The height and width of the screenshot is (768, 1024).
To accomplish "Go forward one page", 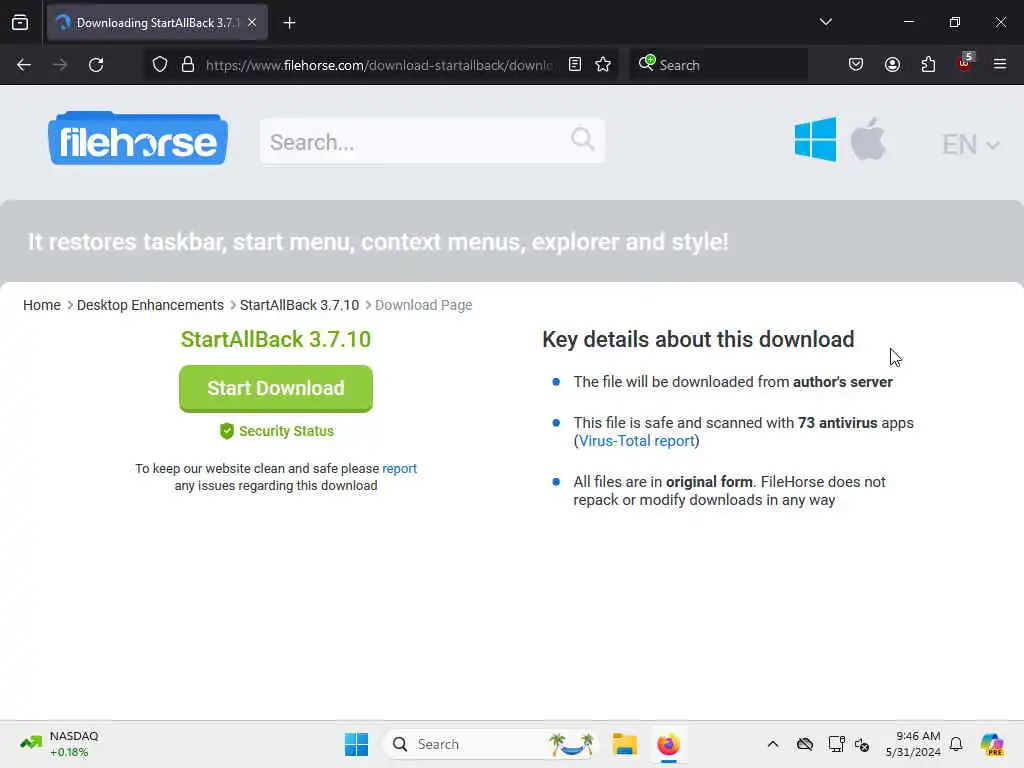I will (60, 65).
